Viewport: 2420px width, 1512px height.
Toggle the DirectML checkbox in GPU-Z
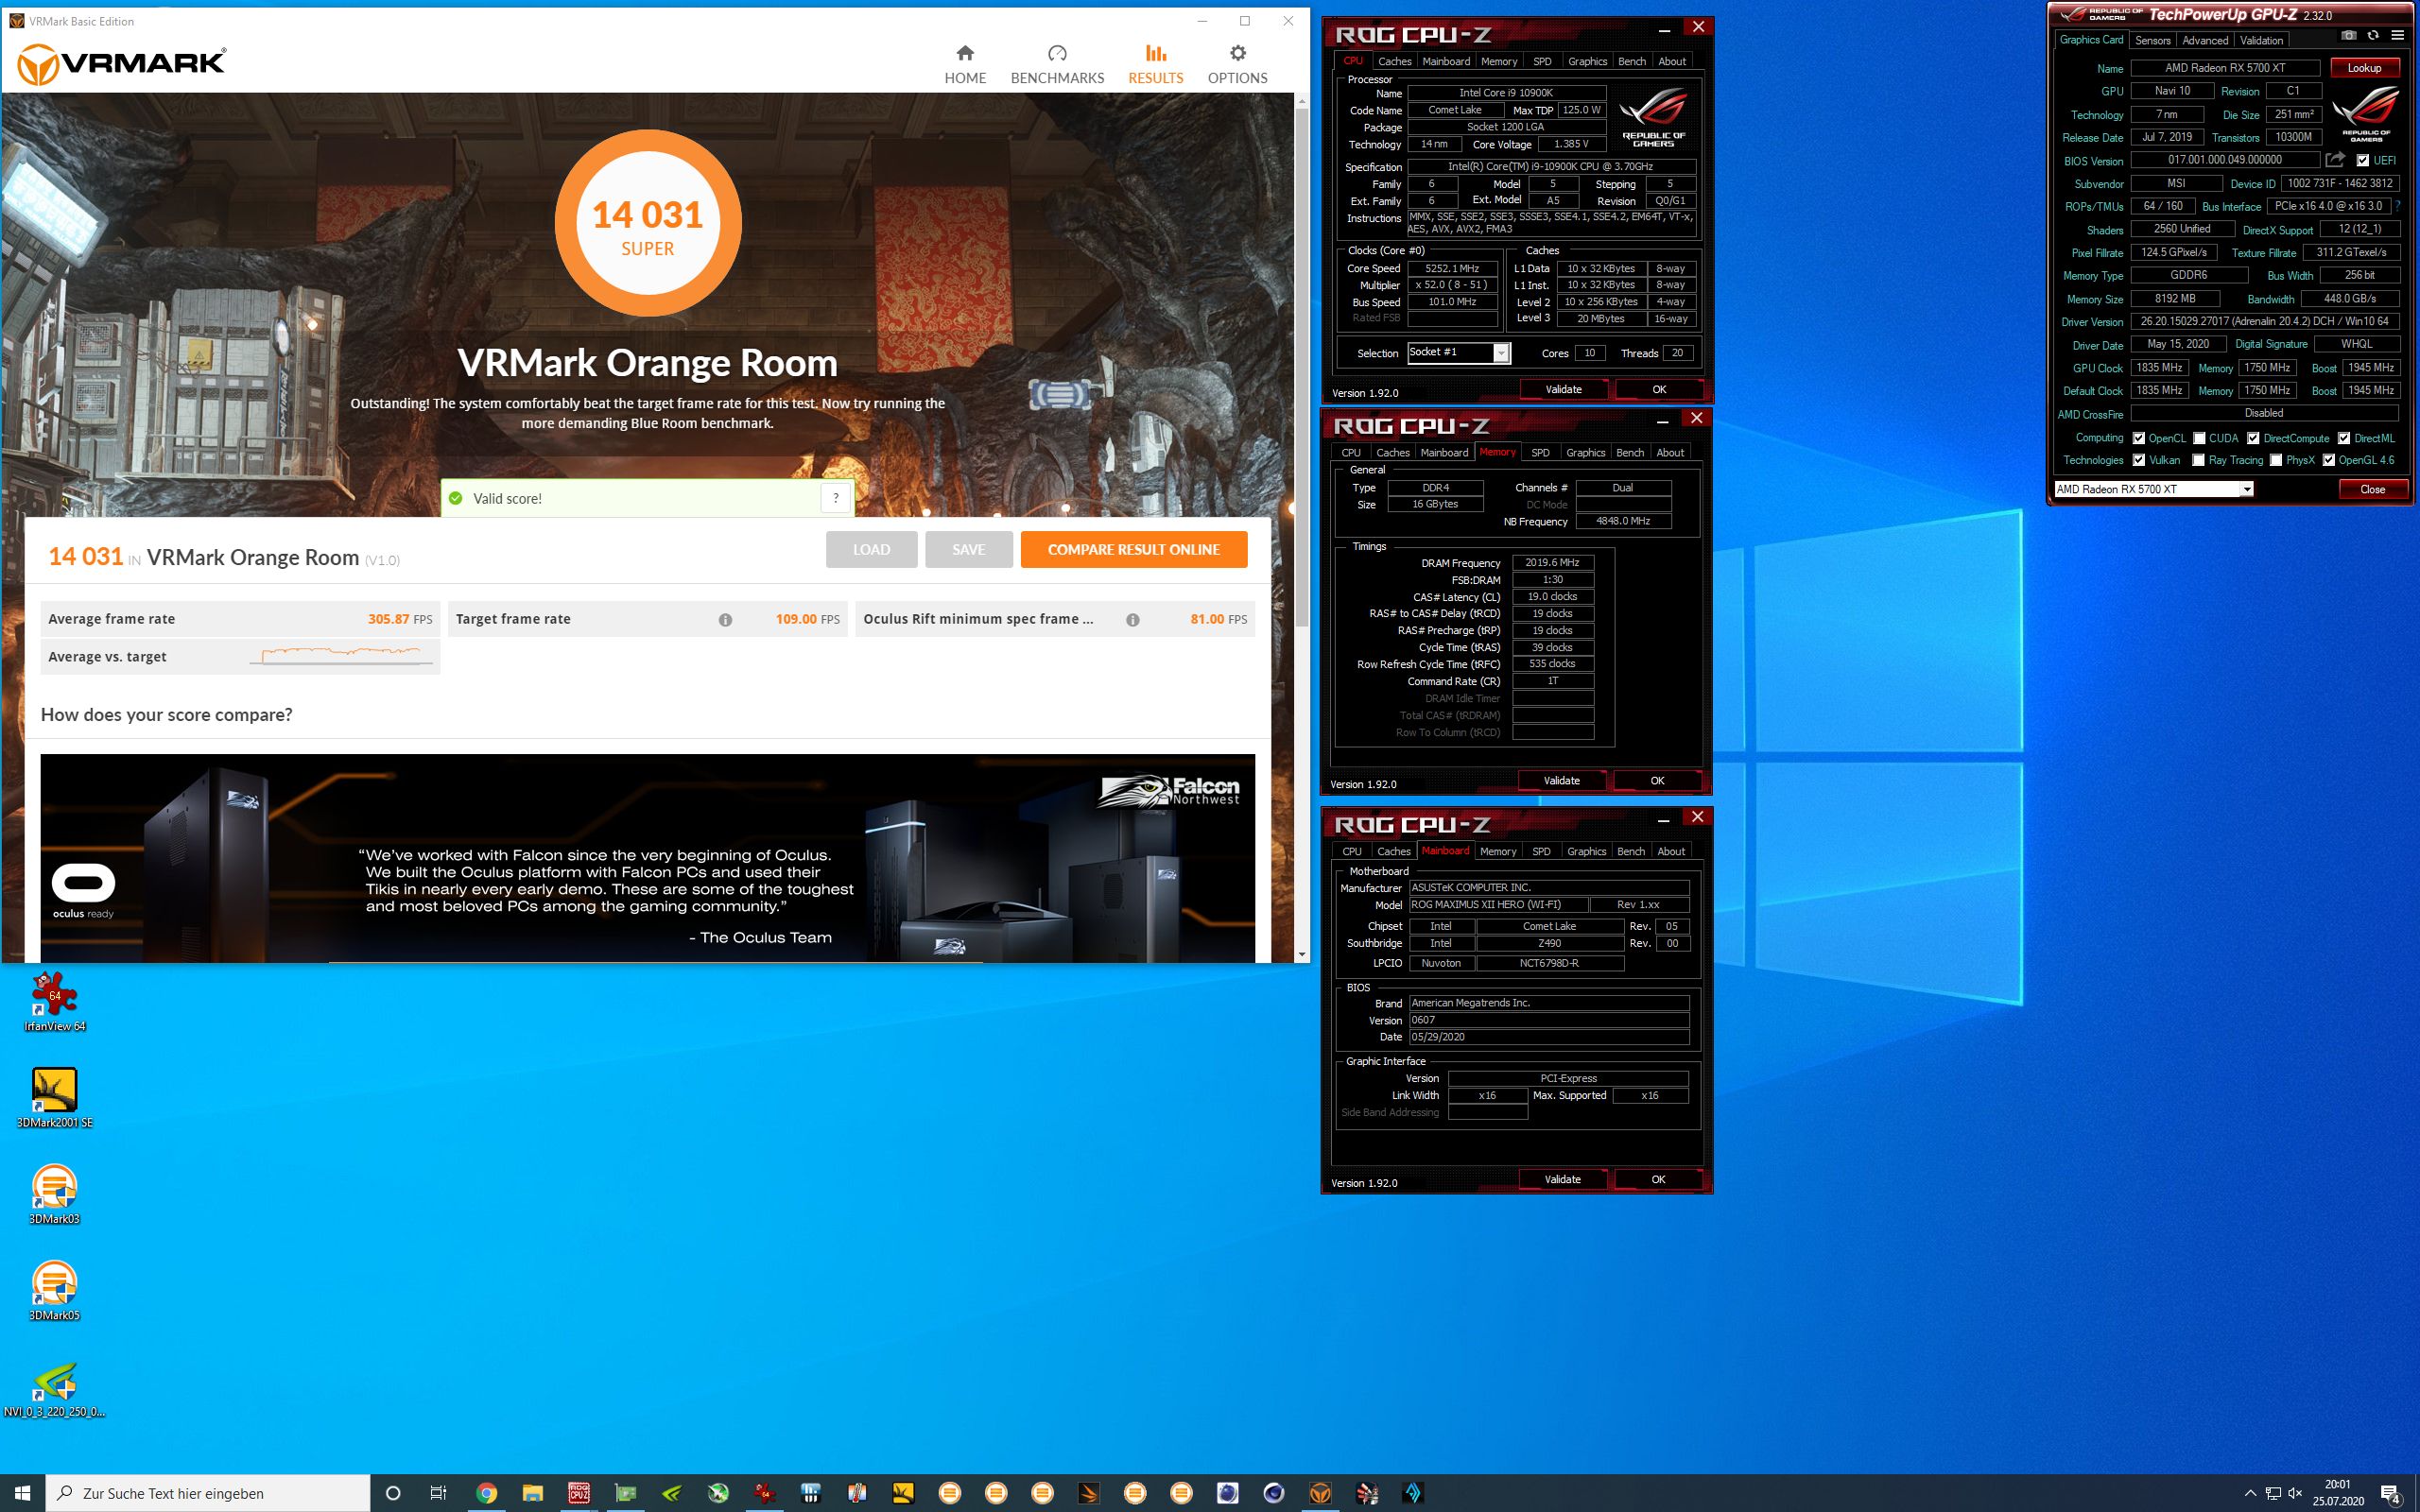[x=2344, y=438]
